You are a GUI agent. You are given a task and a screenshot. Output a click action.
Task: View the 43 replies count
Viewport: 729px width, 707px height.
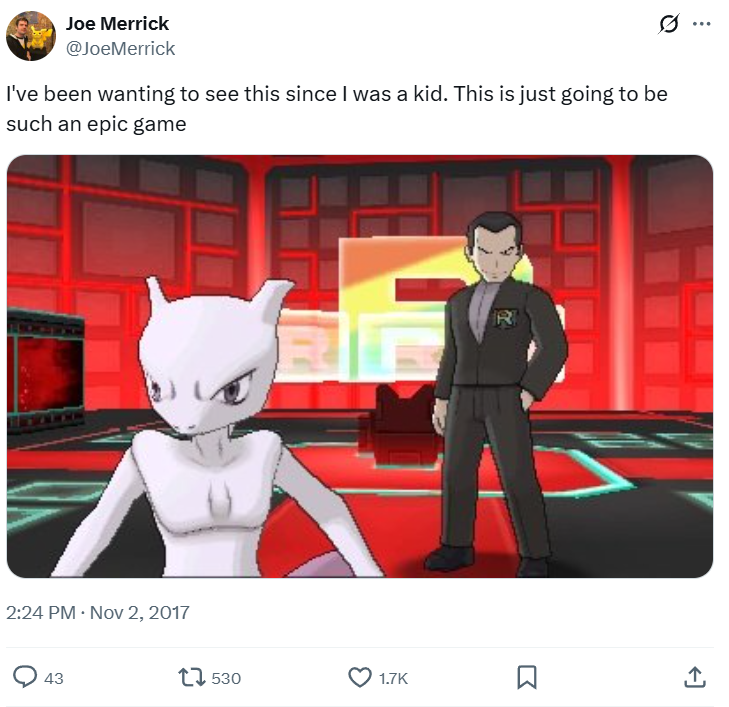click(x=53, y=679)
